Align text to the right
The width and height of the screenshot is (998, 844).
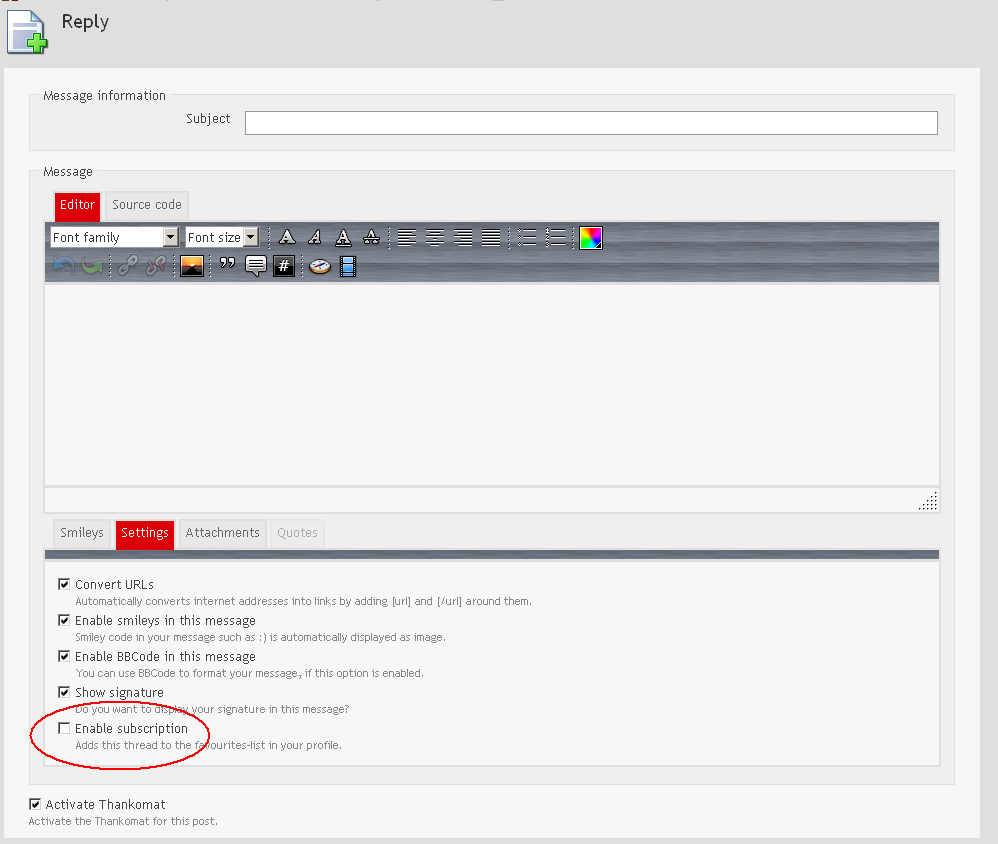point(463,237)
